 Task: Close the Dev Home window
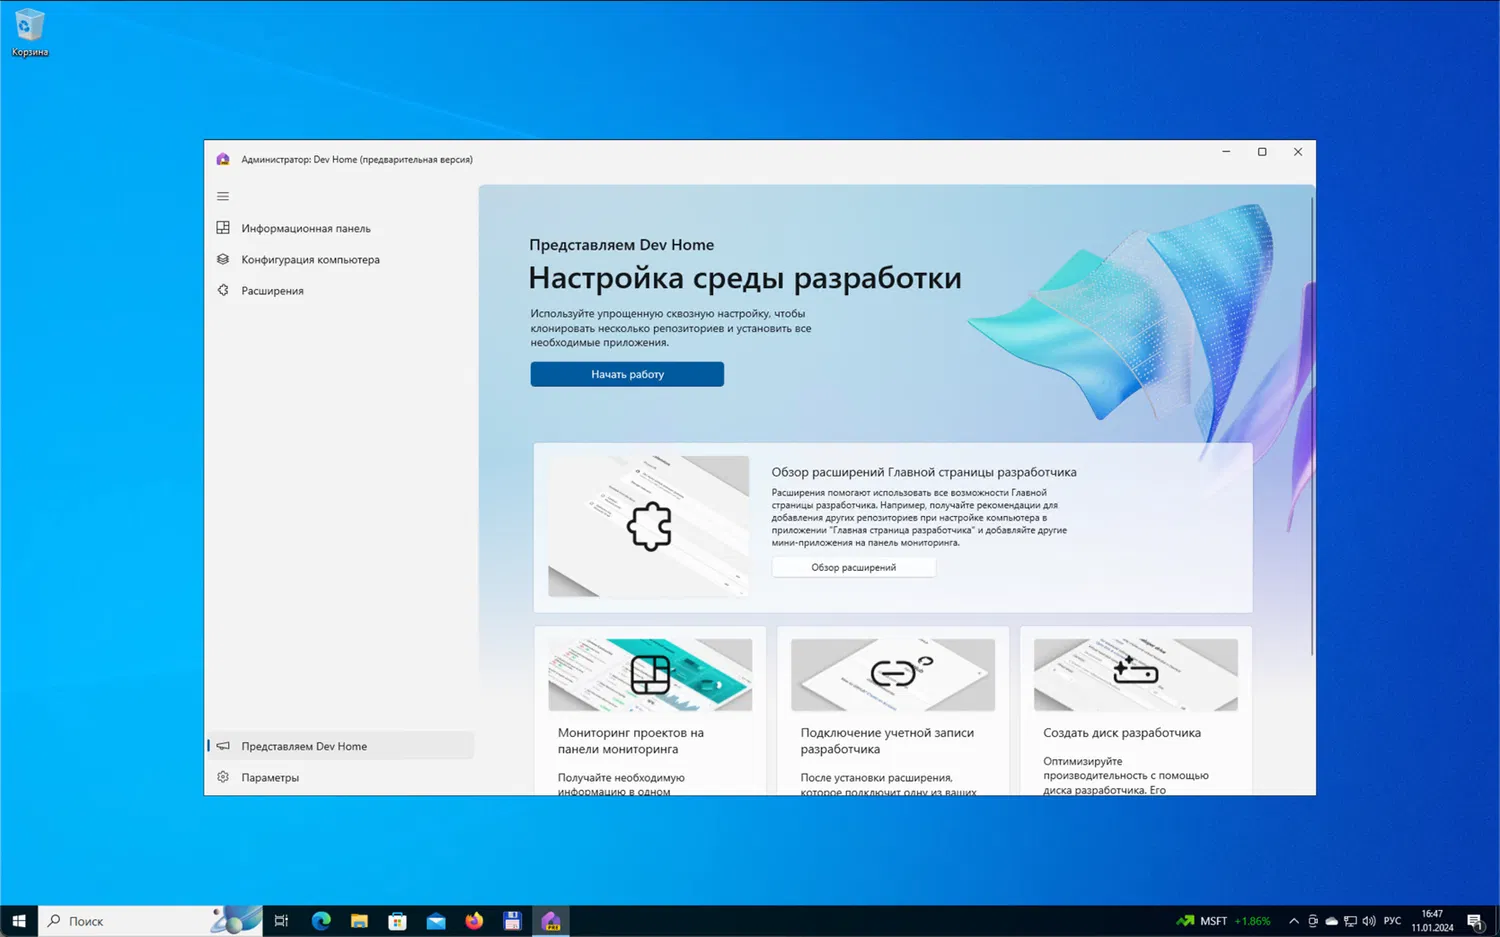coord(1298,152)
